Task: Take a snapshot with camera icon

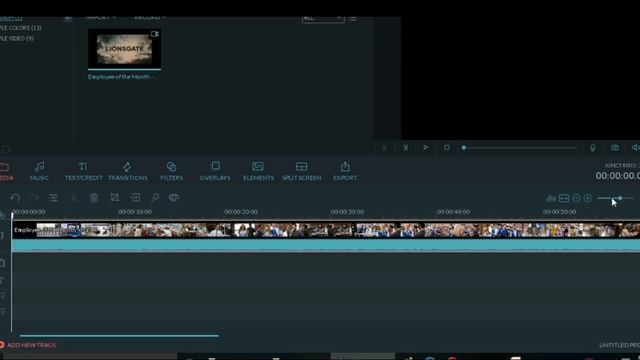Action: (615, 148)
